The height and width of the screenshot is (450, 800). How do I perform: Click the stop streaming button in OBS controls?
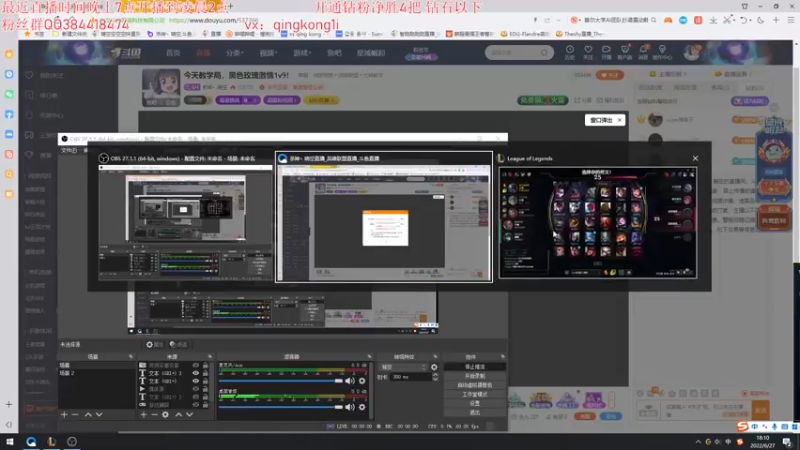(x=474, y=367)
